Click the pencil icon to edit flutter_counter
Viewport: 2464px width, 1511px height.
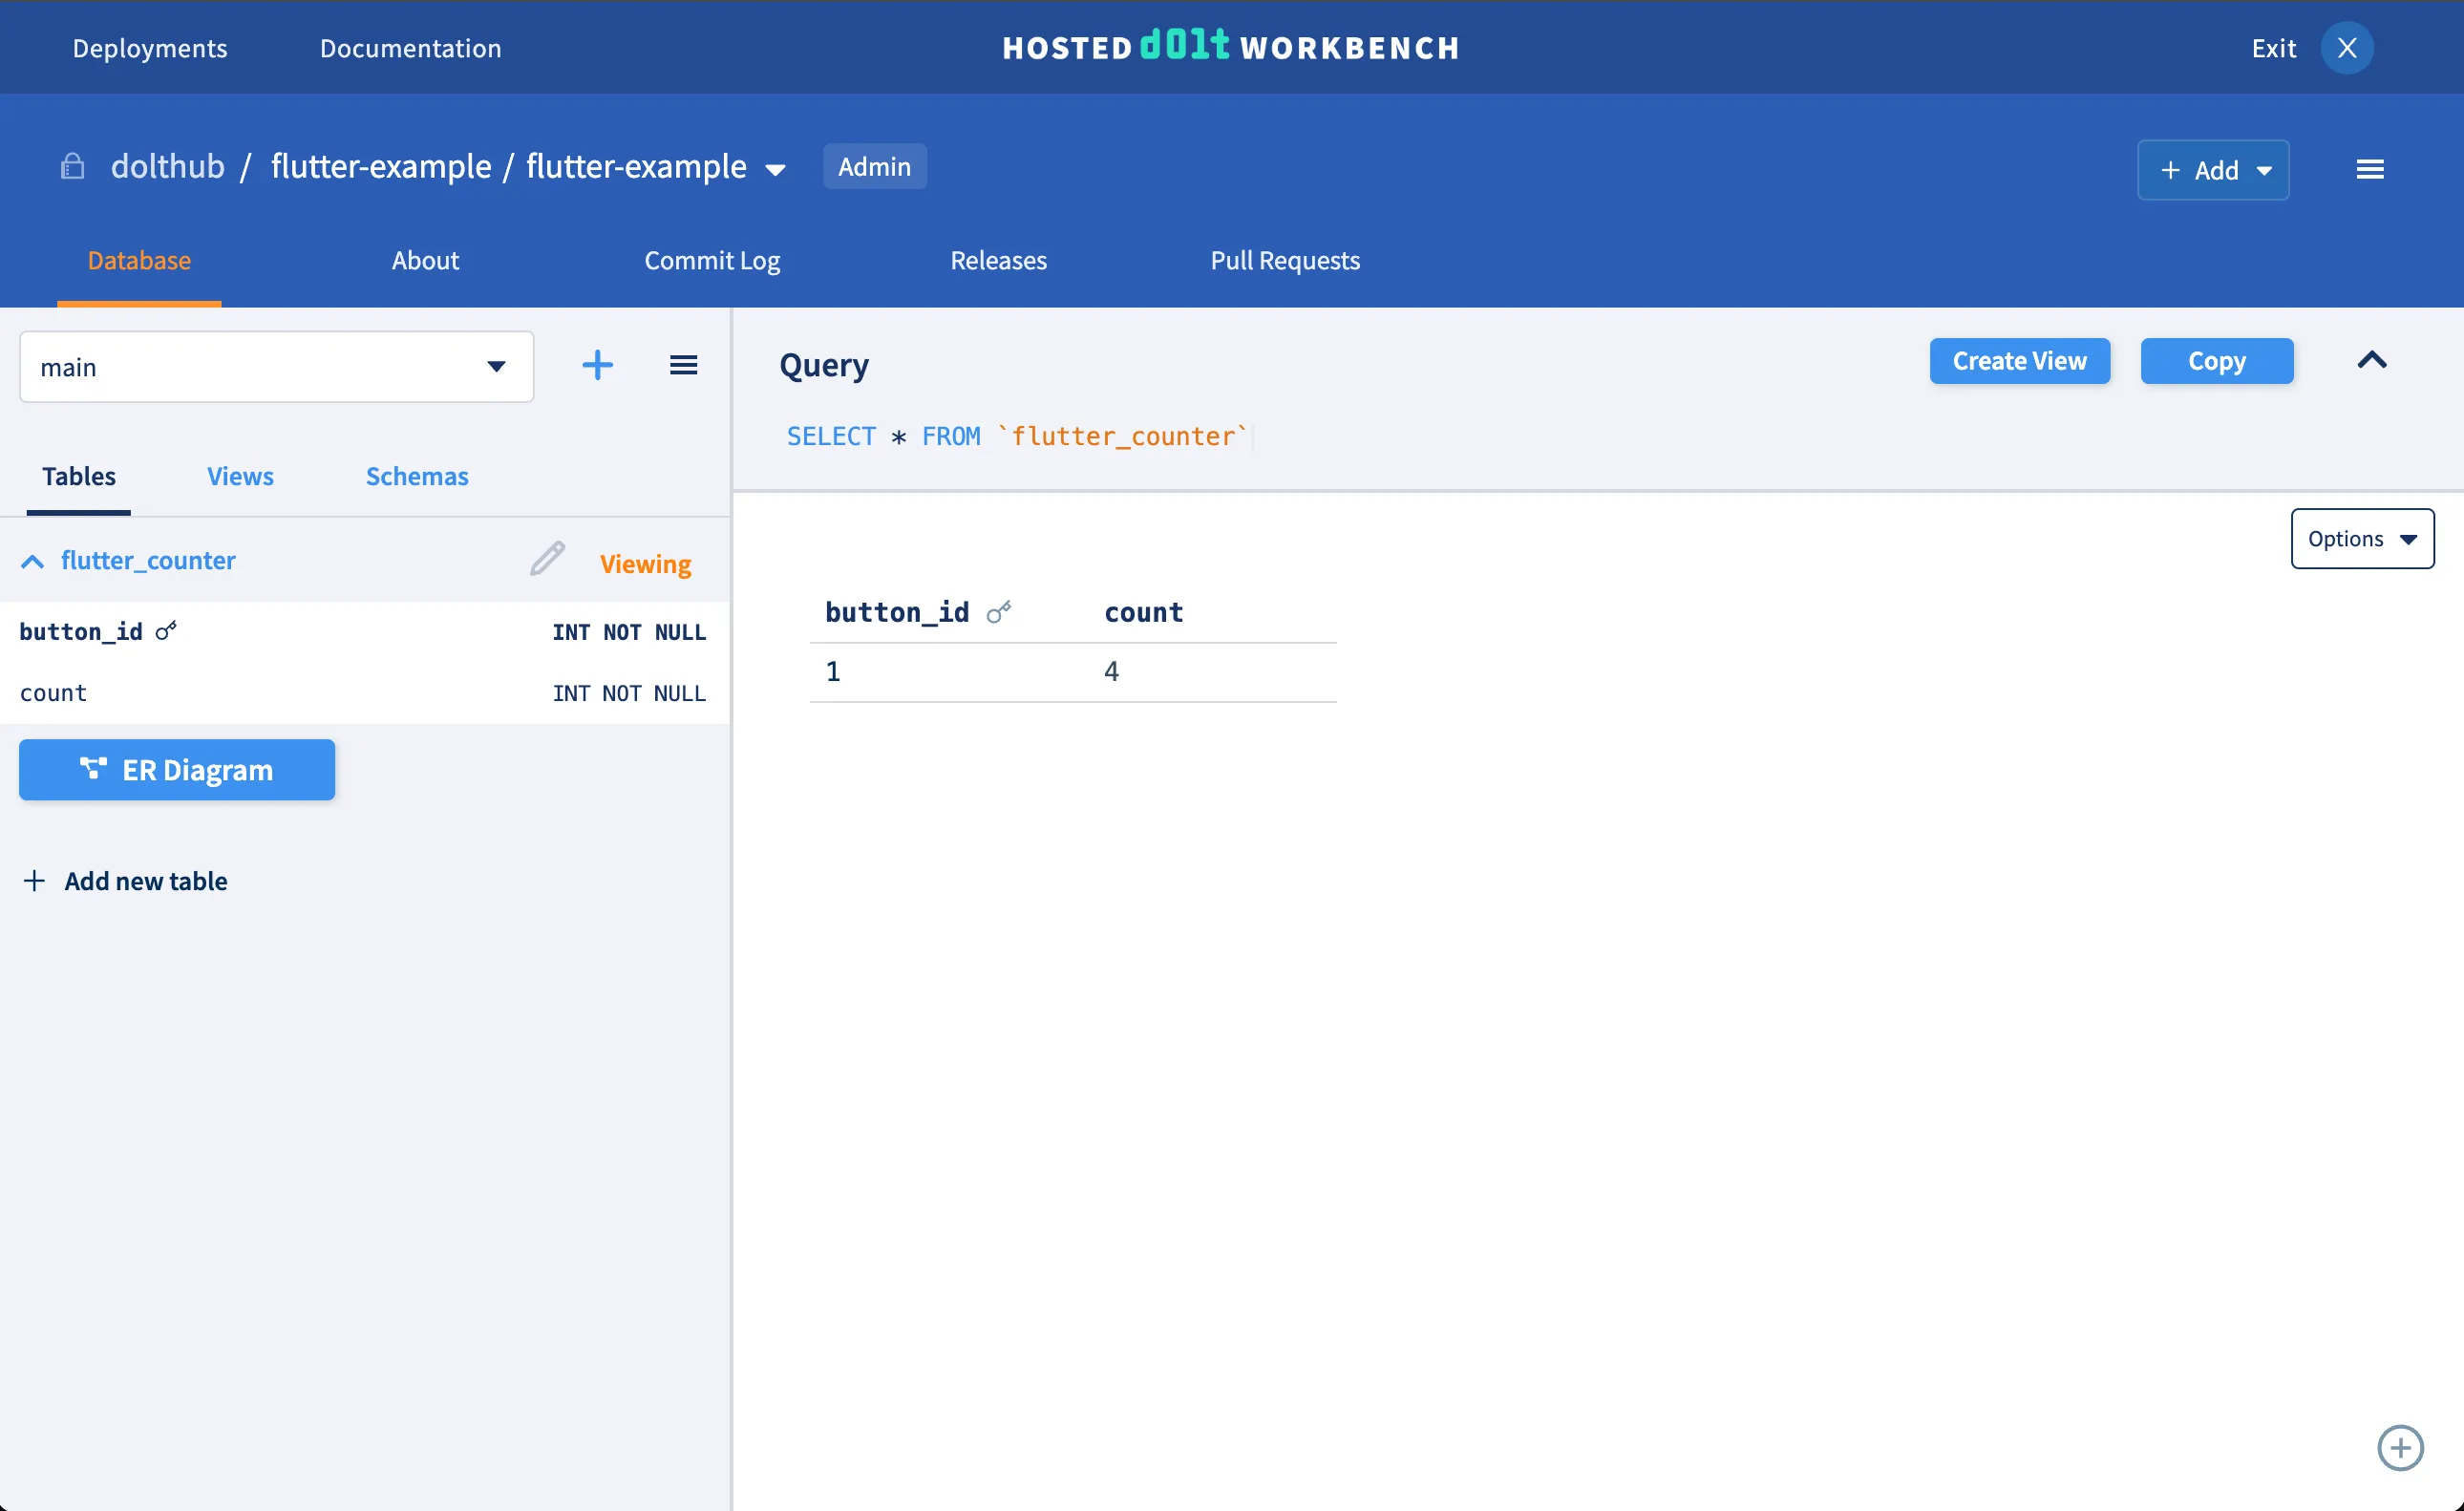[x=546, y=559]
